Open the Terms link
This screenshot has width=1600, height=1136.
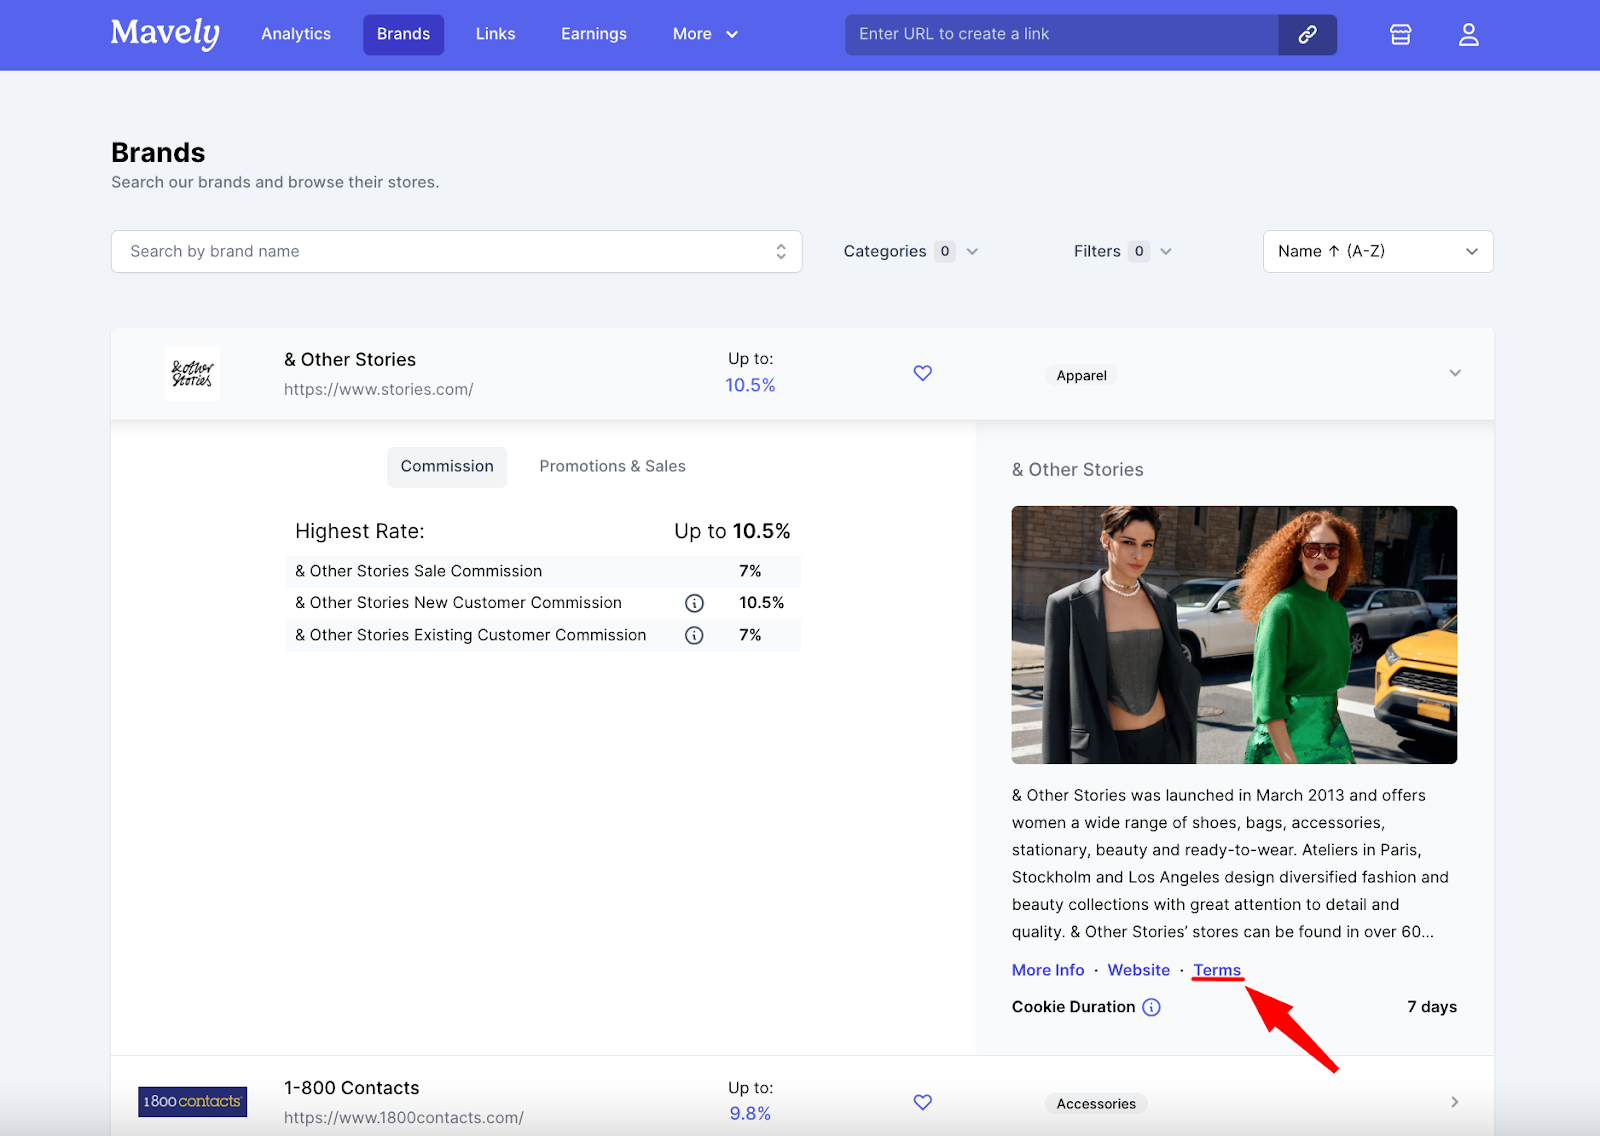pos(1217,970)
